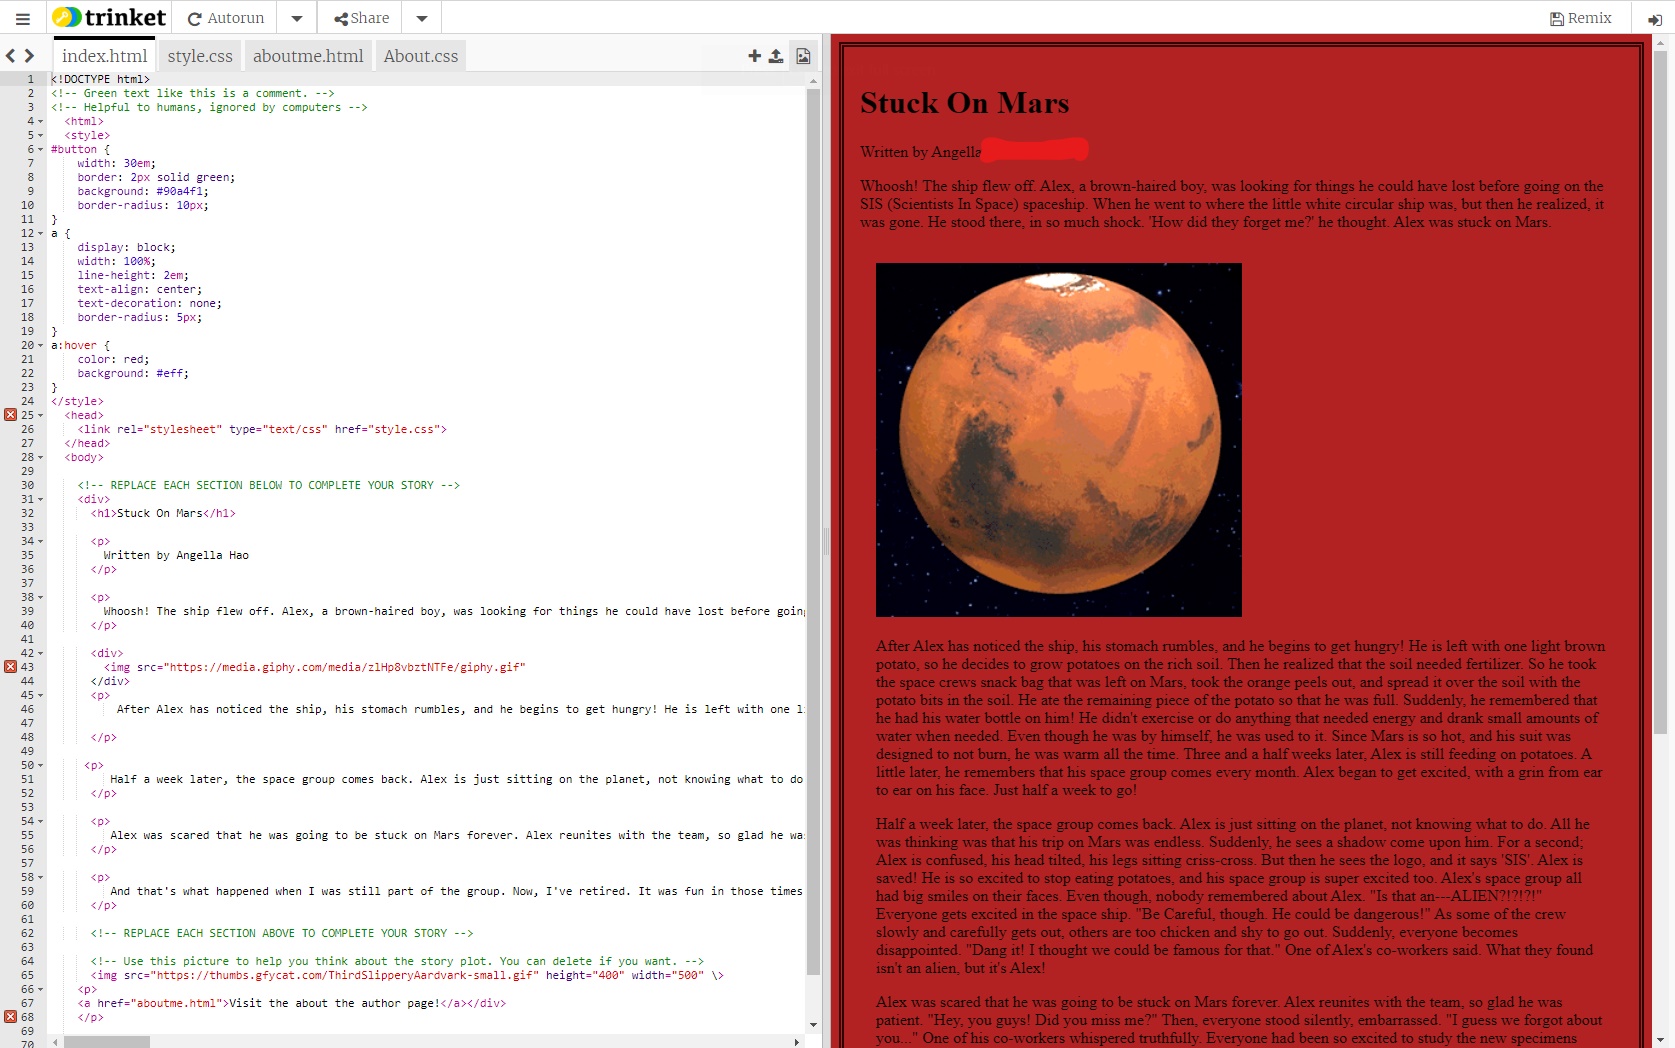Click the Remix button

pyautogui.click(x=1580, y=17)
